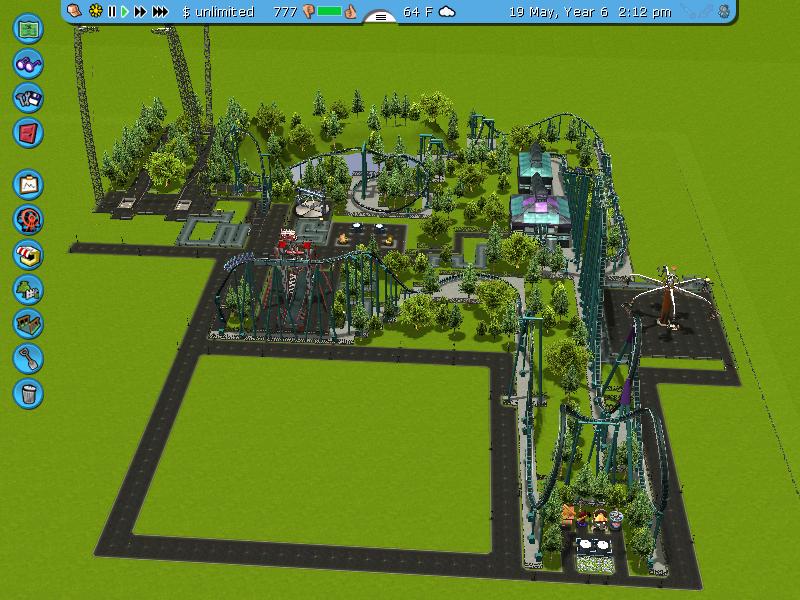Click the cloud weather icon

[447, 11]
